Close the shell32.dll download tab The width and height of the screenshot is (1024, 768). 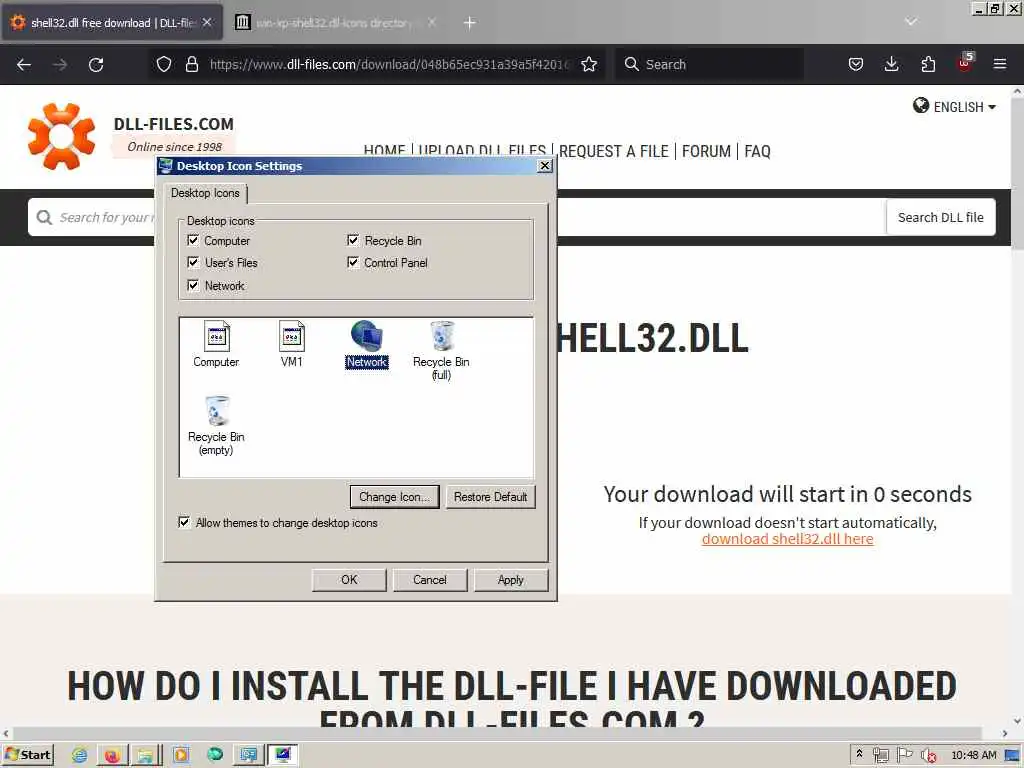[x=207, y=22]
